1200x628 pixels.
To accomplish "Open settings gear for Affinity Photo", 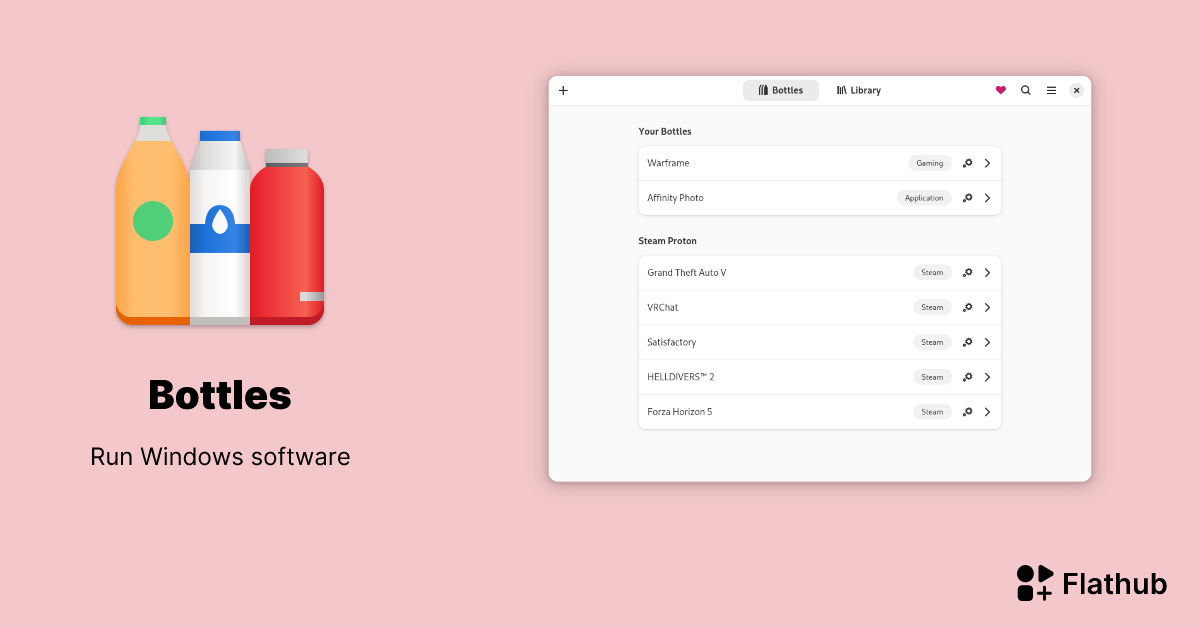I will pos(966,198).
